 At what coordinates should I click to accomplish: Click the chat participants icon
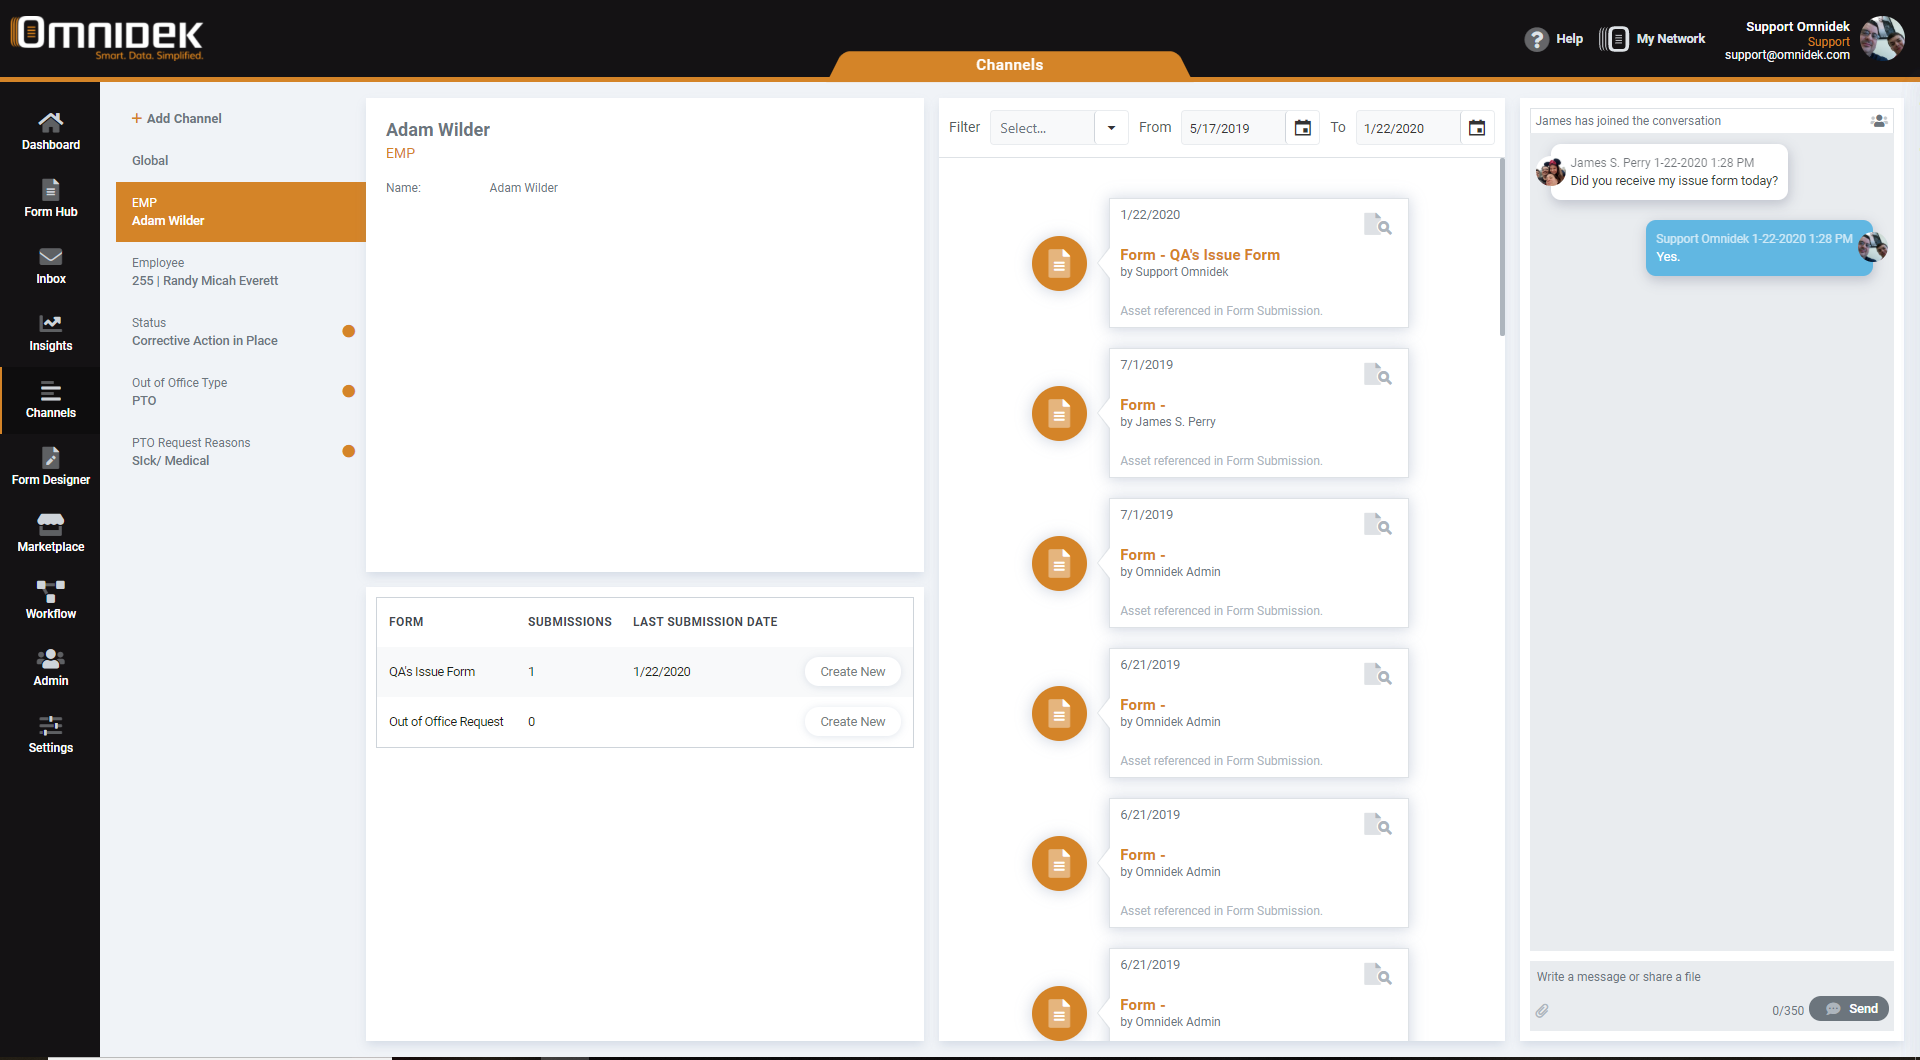pos(1878,121)
